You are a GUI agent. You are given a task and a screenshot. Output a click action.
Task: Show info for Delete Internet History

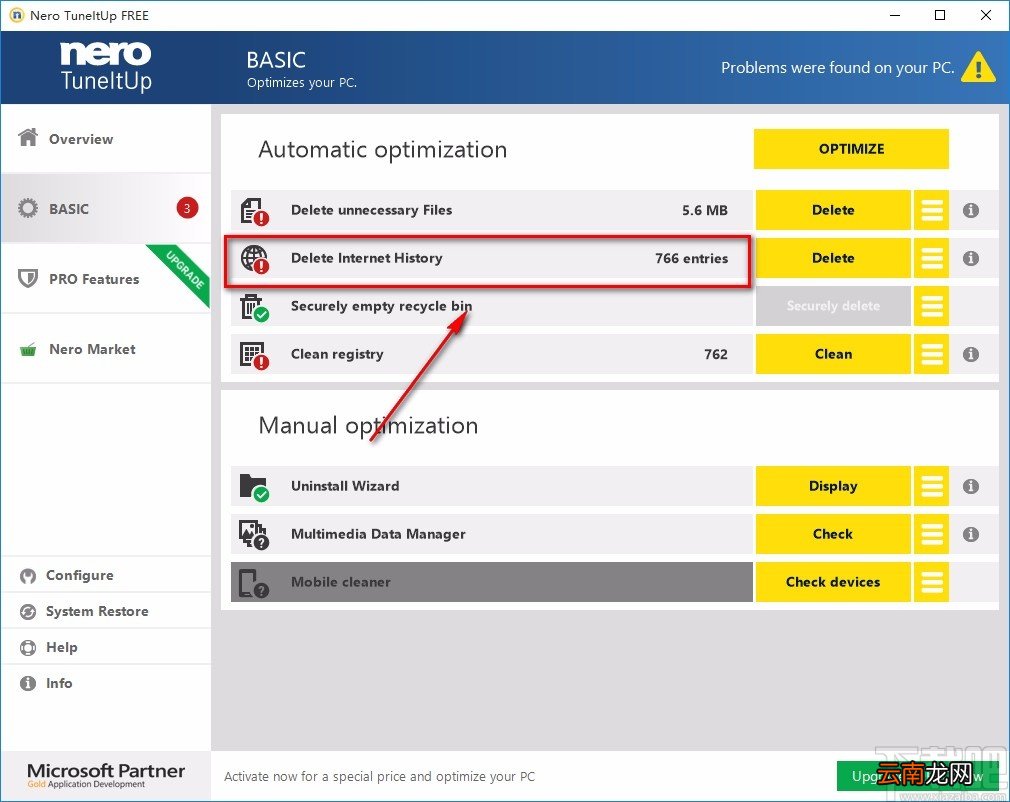click(971, 258)
